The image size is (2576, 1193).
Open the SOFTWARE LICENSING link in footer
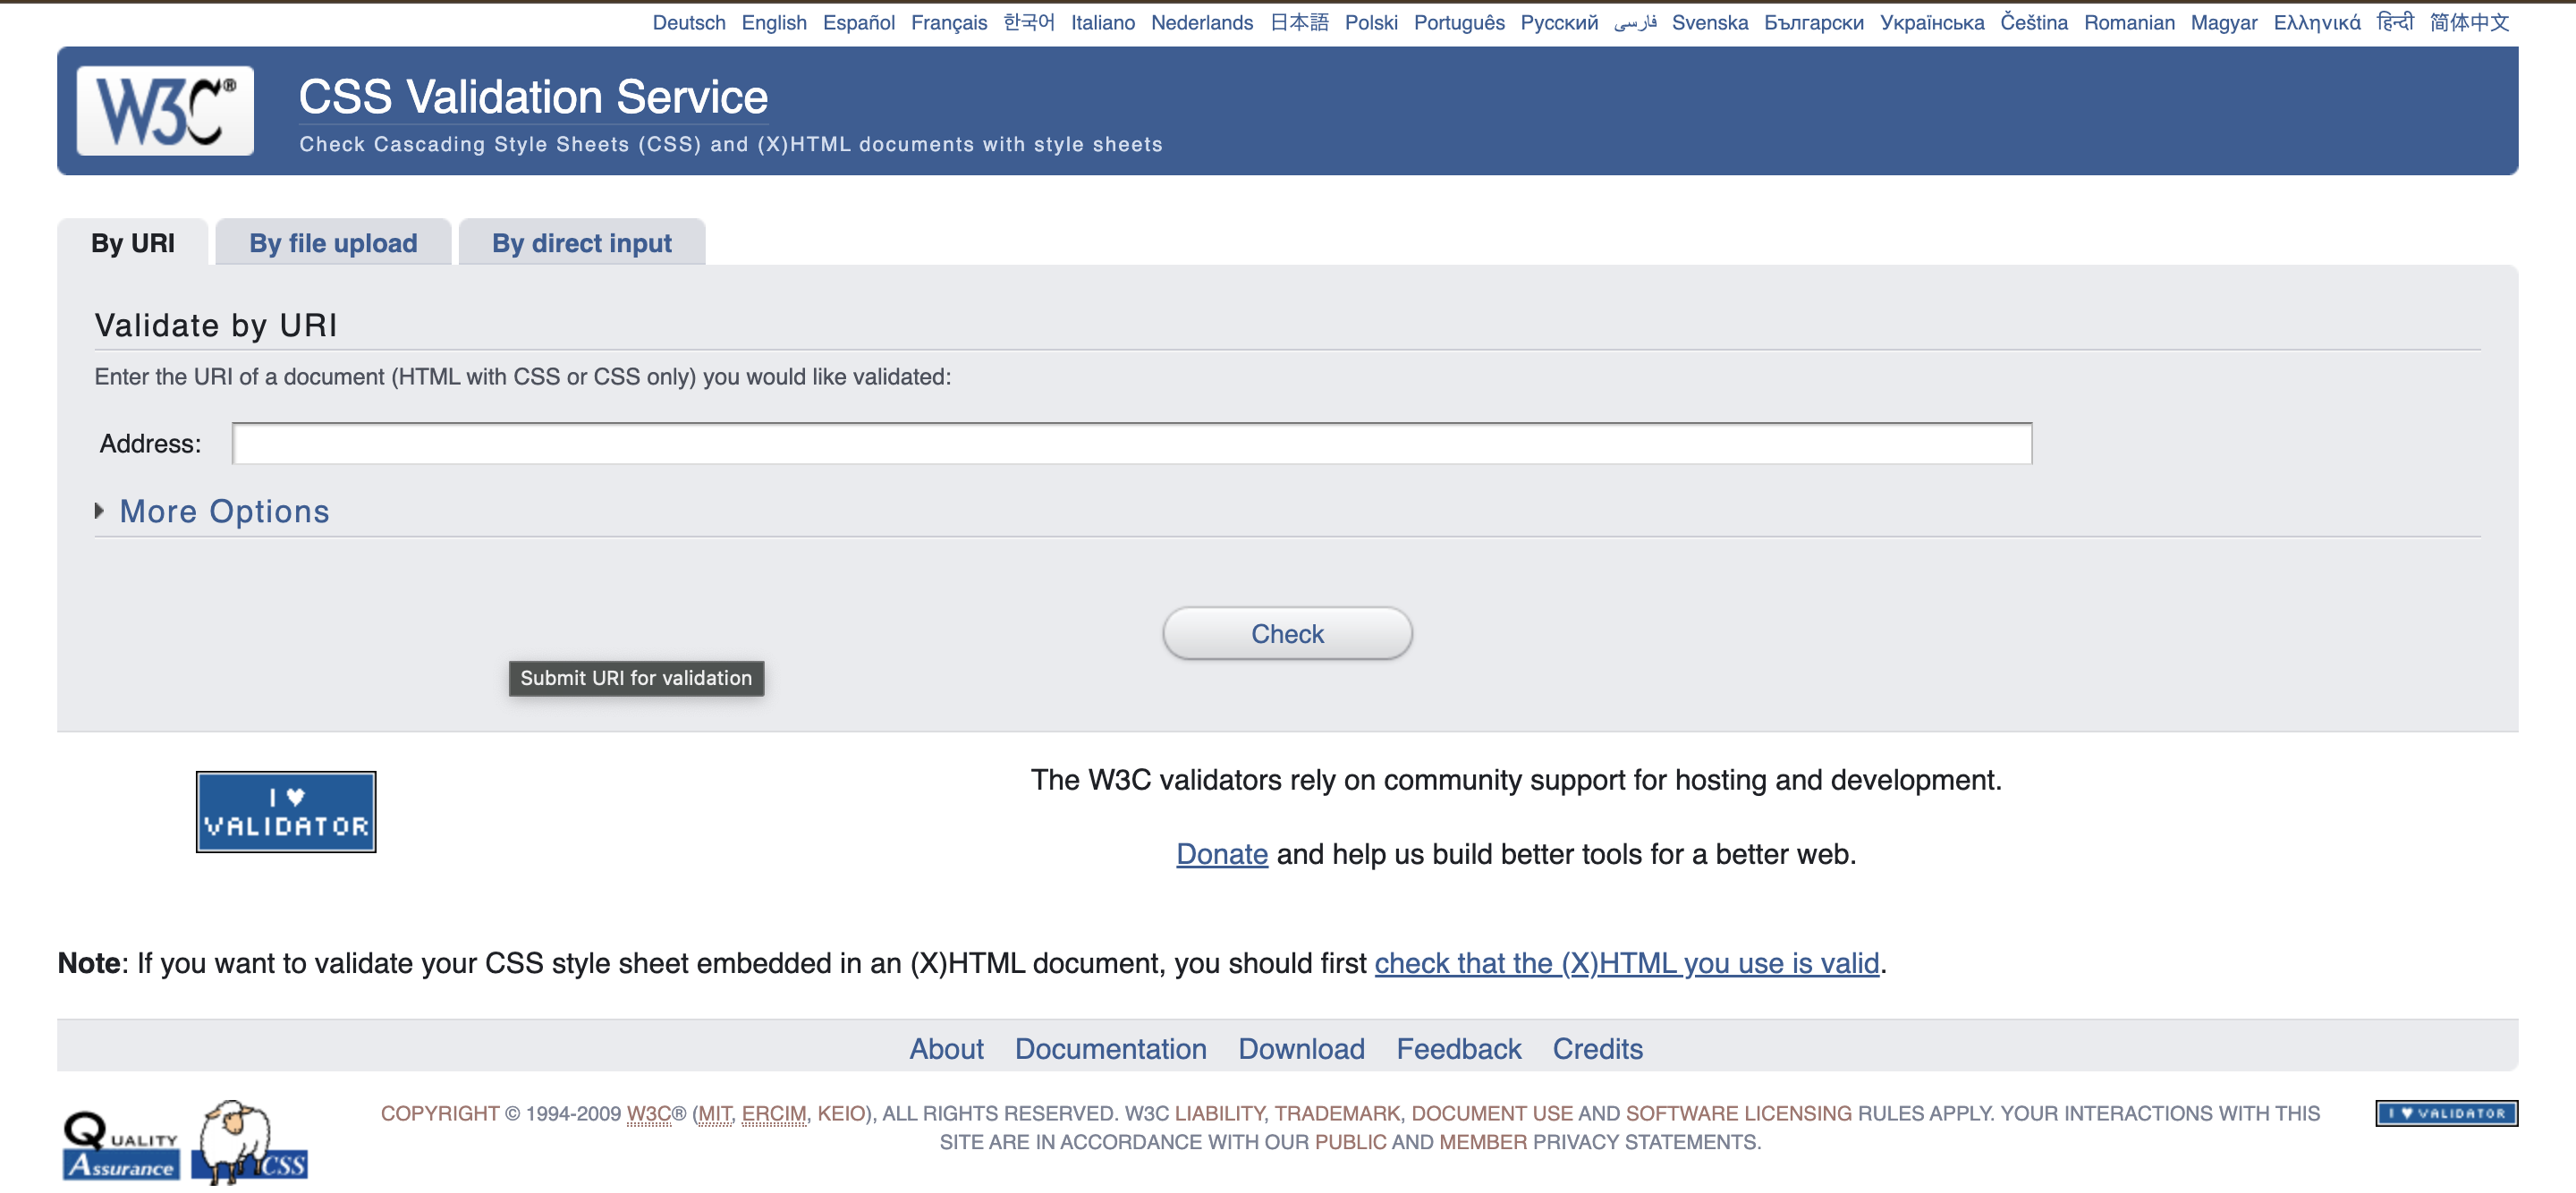(1738, 1113)
